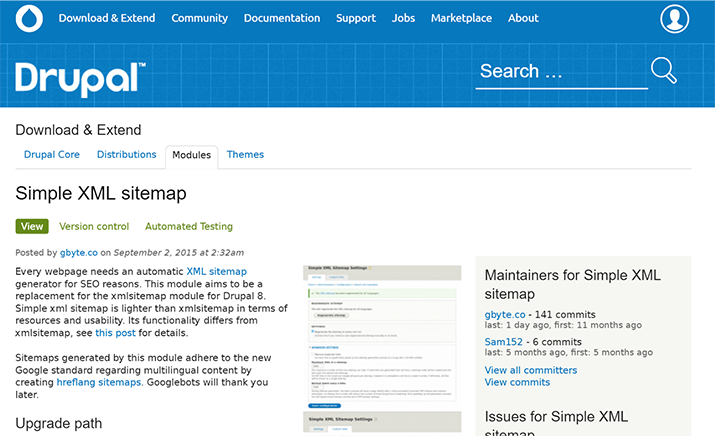Open the About menu item
The height and width of the screenshot is (436, 715).
523,18
